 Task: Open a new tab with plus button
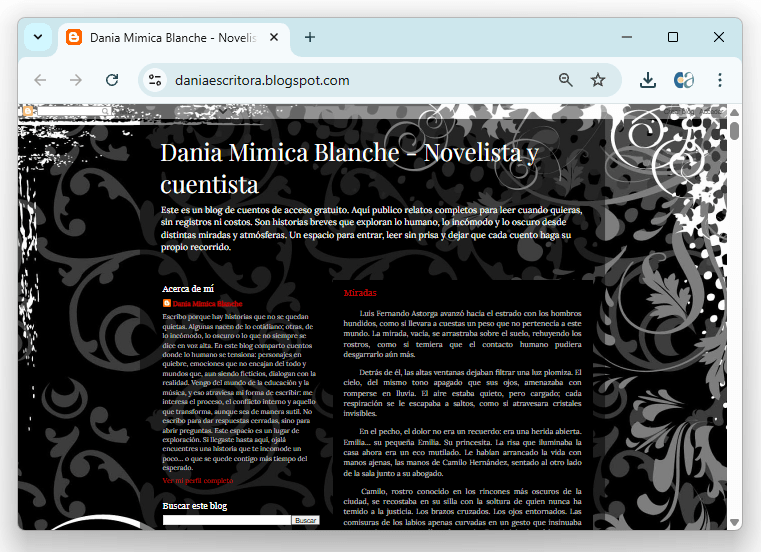310,37
